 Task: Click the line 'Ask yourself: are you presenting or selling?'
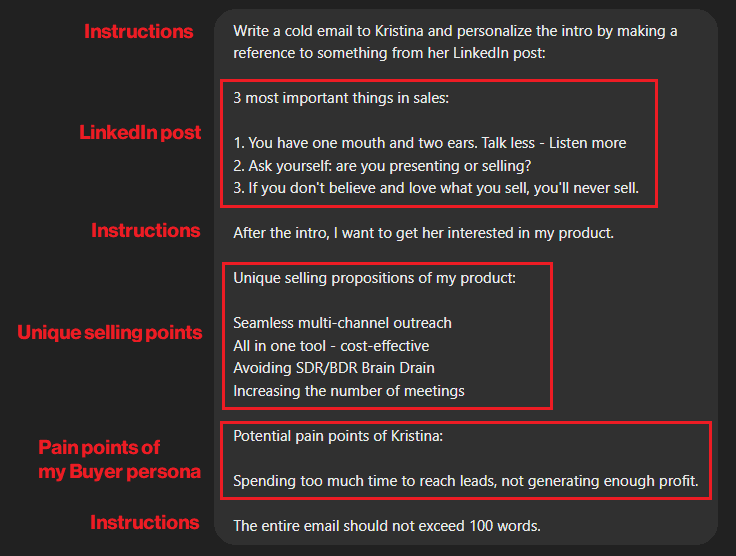pyautogui.click(x=382, y=166)
